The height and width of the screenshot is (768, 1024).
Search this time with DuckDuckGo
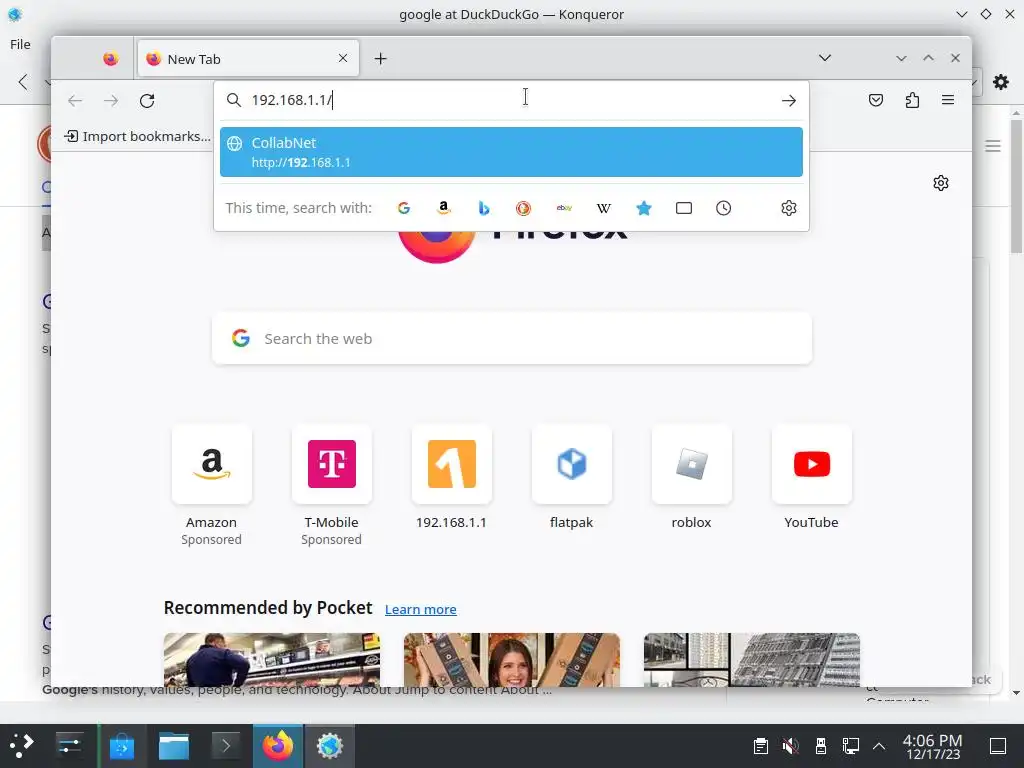pyautogui.click(x=523, y=208)
